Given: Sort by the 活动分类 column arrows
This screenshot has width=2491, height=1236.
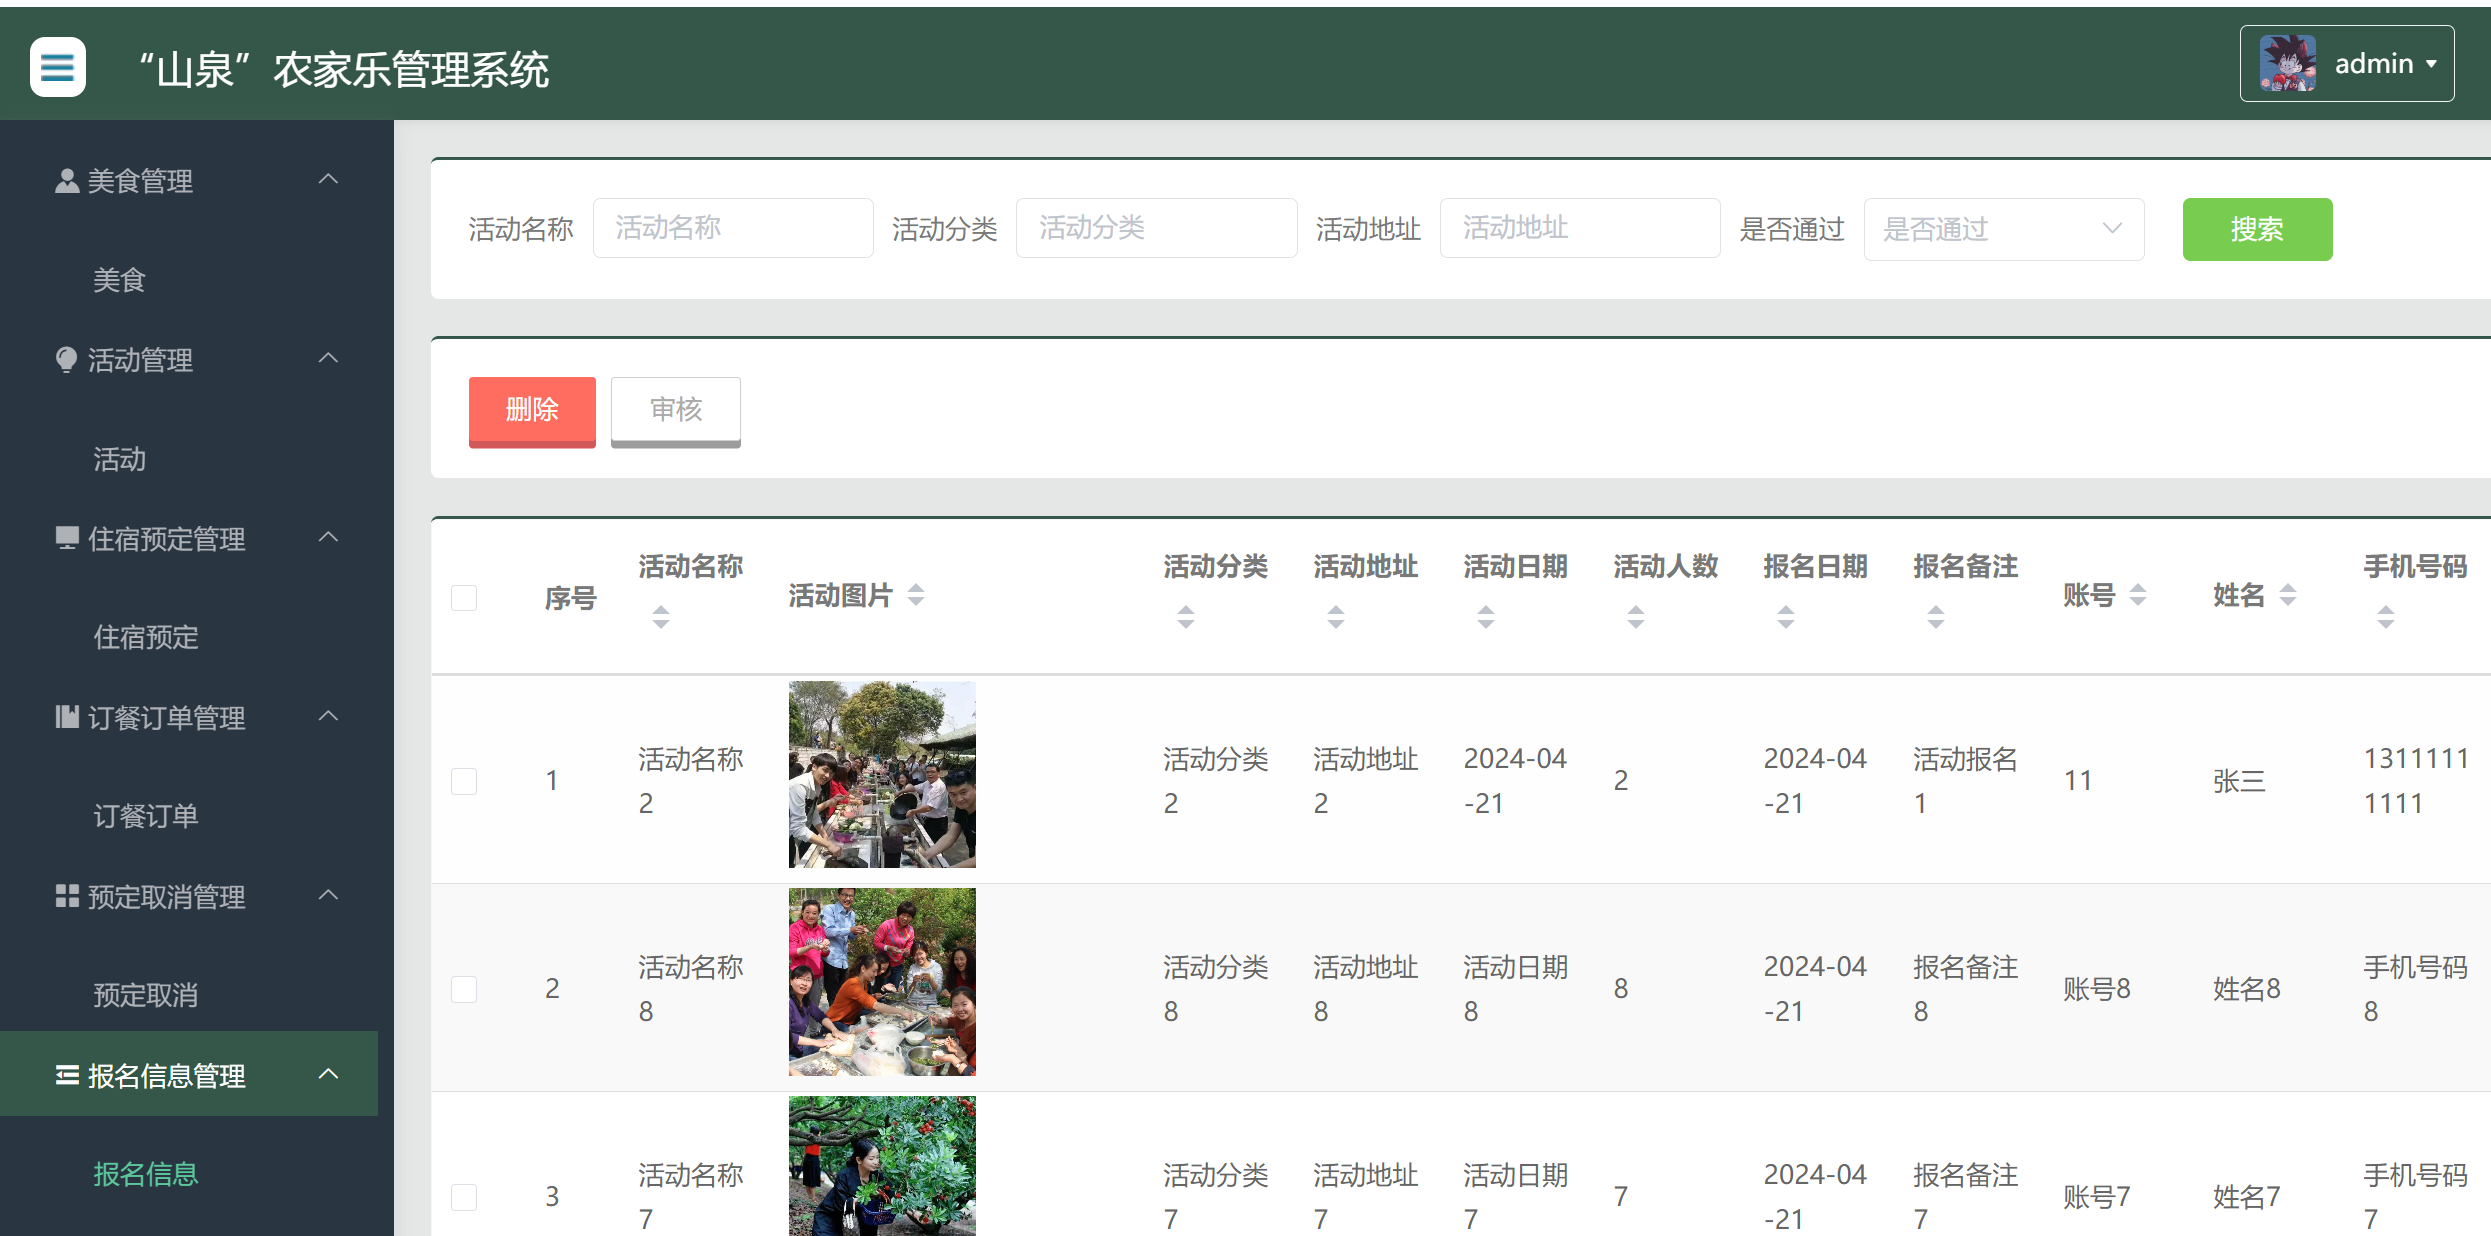Looking at the screenshot, I should (1186, 617).
